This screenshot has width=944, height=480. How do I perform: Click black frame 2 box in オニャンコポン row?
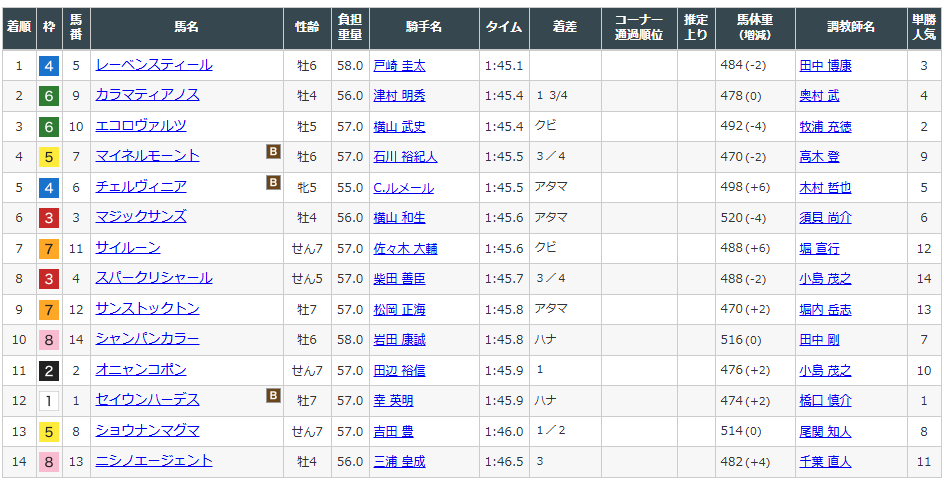tap(48, 371)
